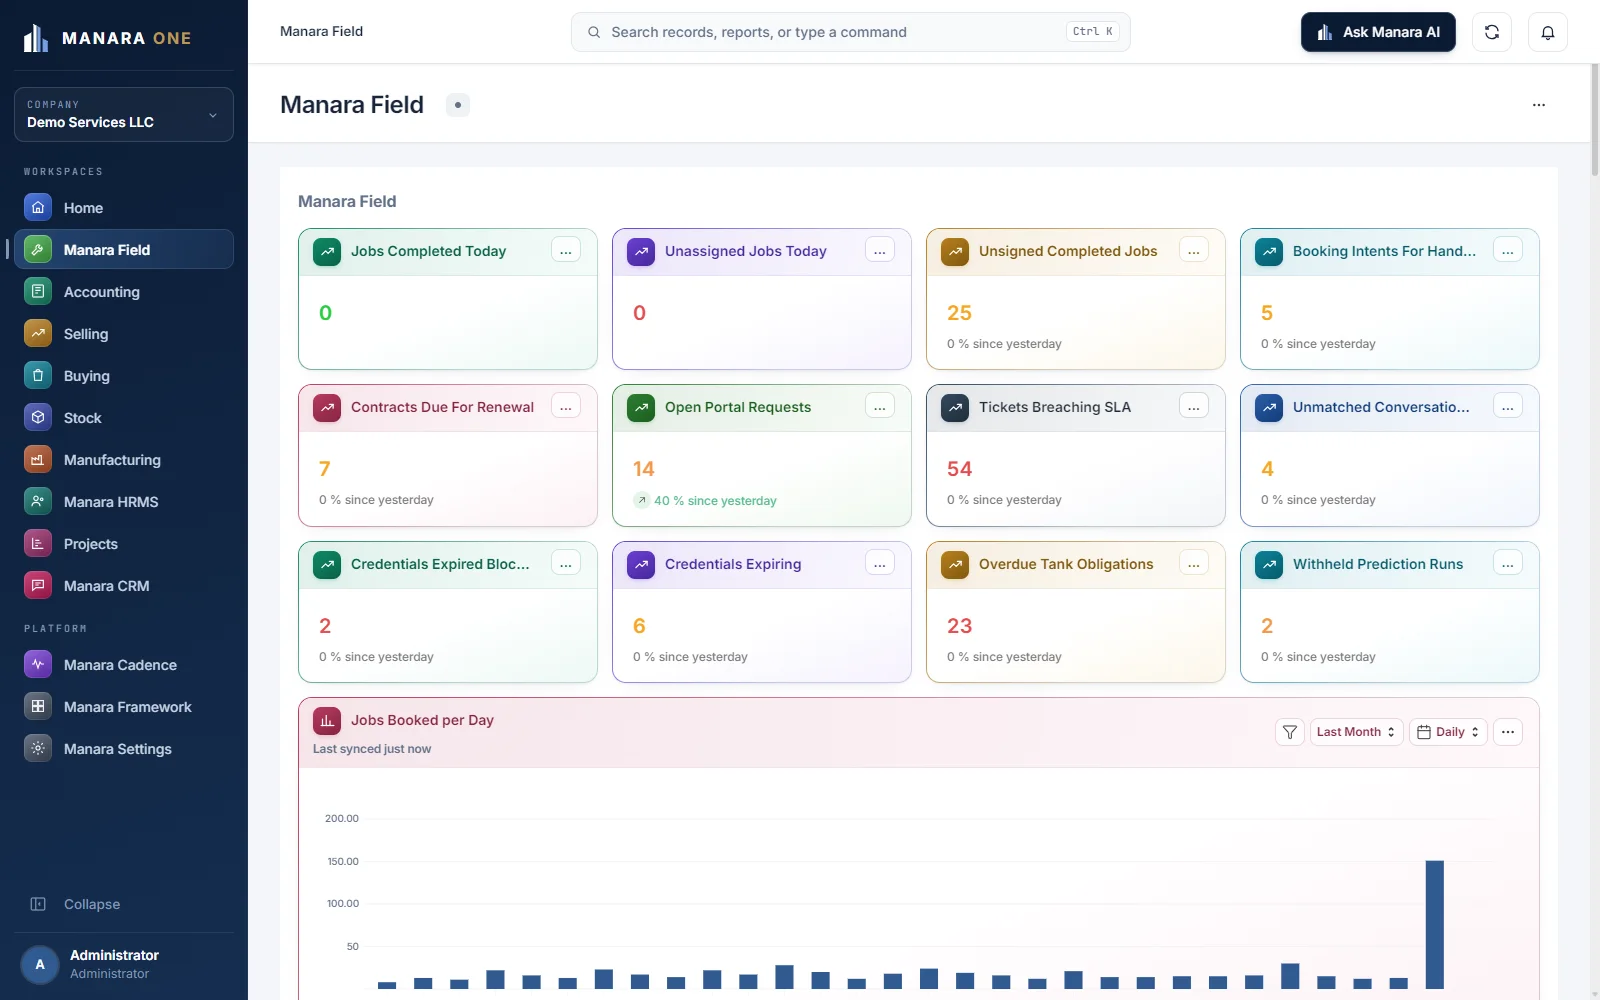Click Manara Field breadcrumb in top bar
This screenshot has width=1600, height=1000.
tap(321, 31)
